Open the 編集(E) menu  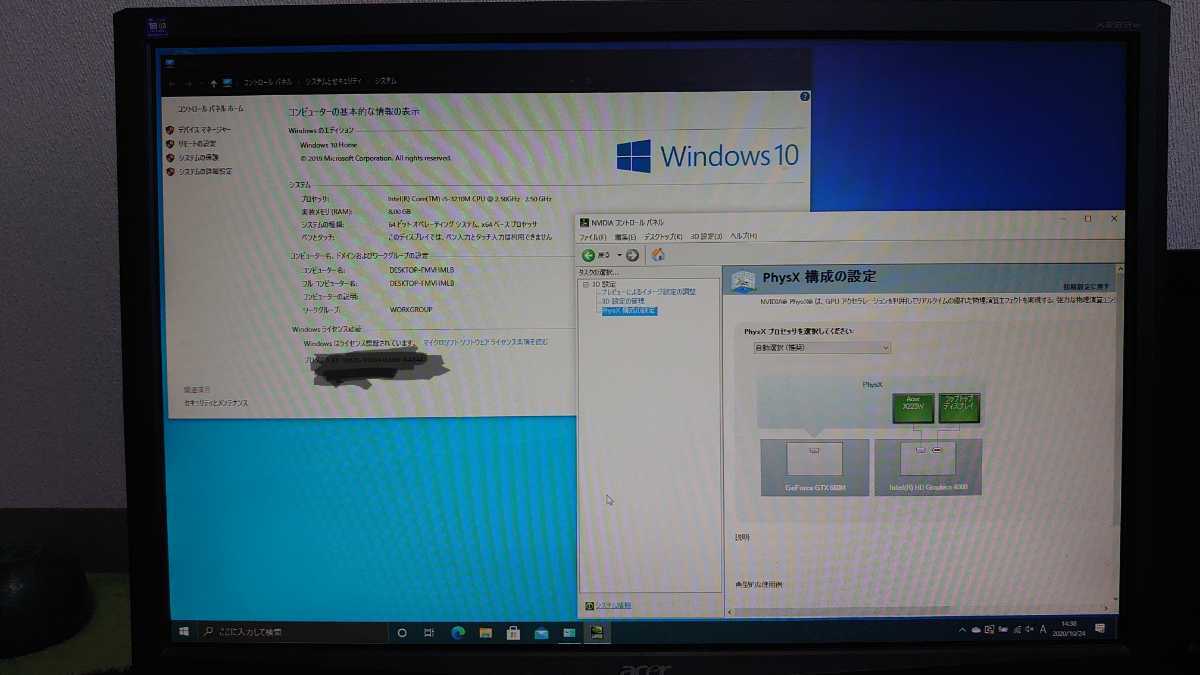pos(625,237)
